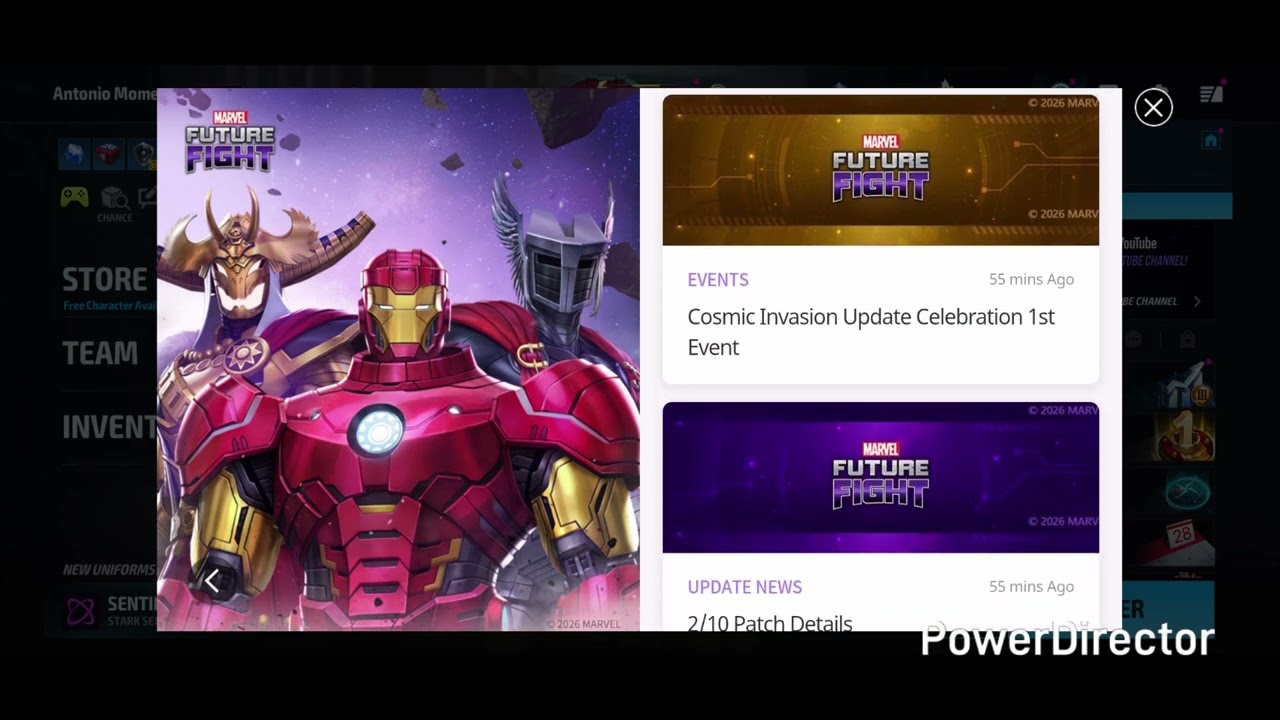Close the news popup with X
1280x720 pixels.
pos(1153,108)
